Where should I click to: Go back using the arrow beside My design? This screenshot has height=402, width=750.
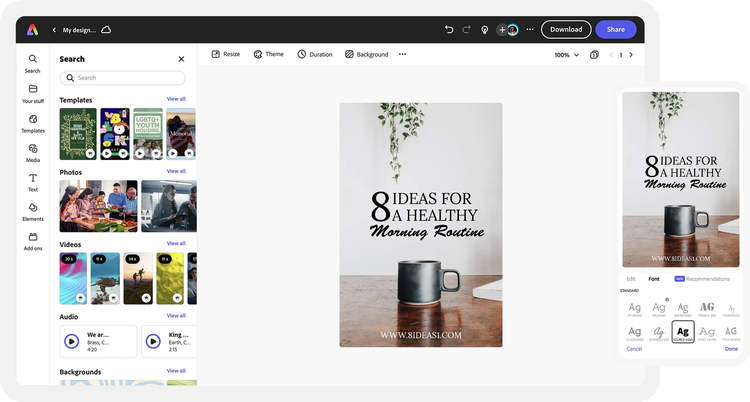tap(54, 30)
